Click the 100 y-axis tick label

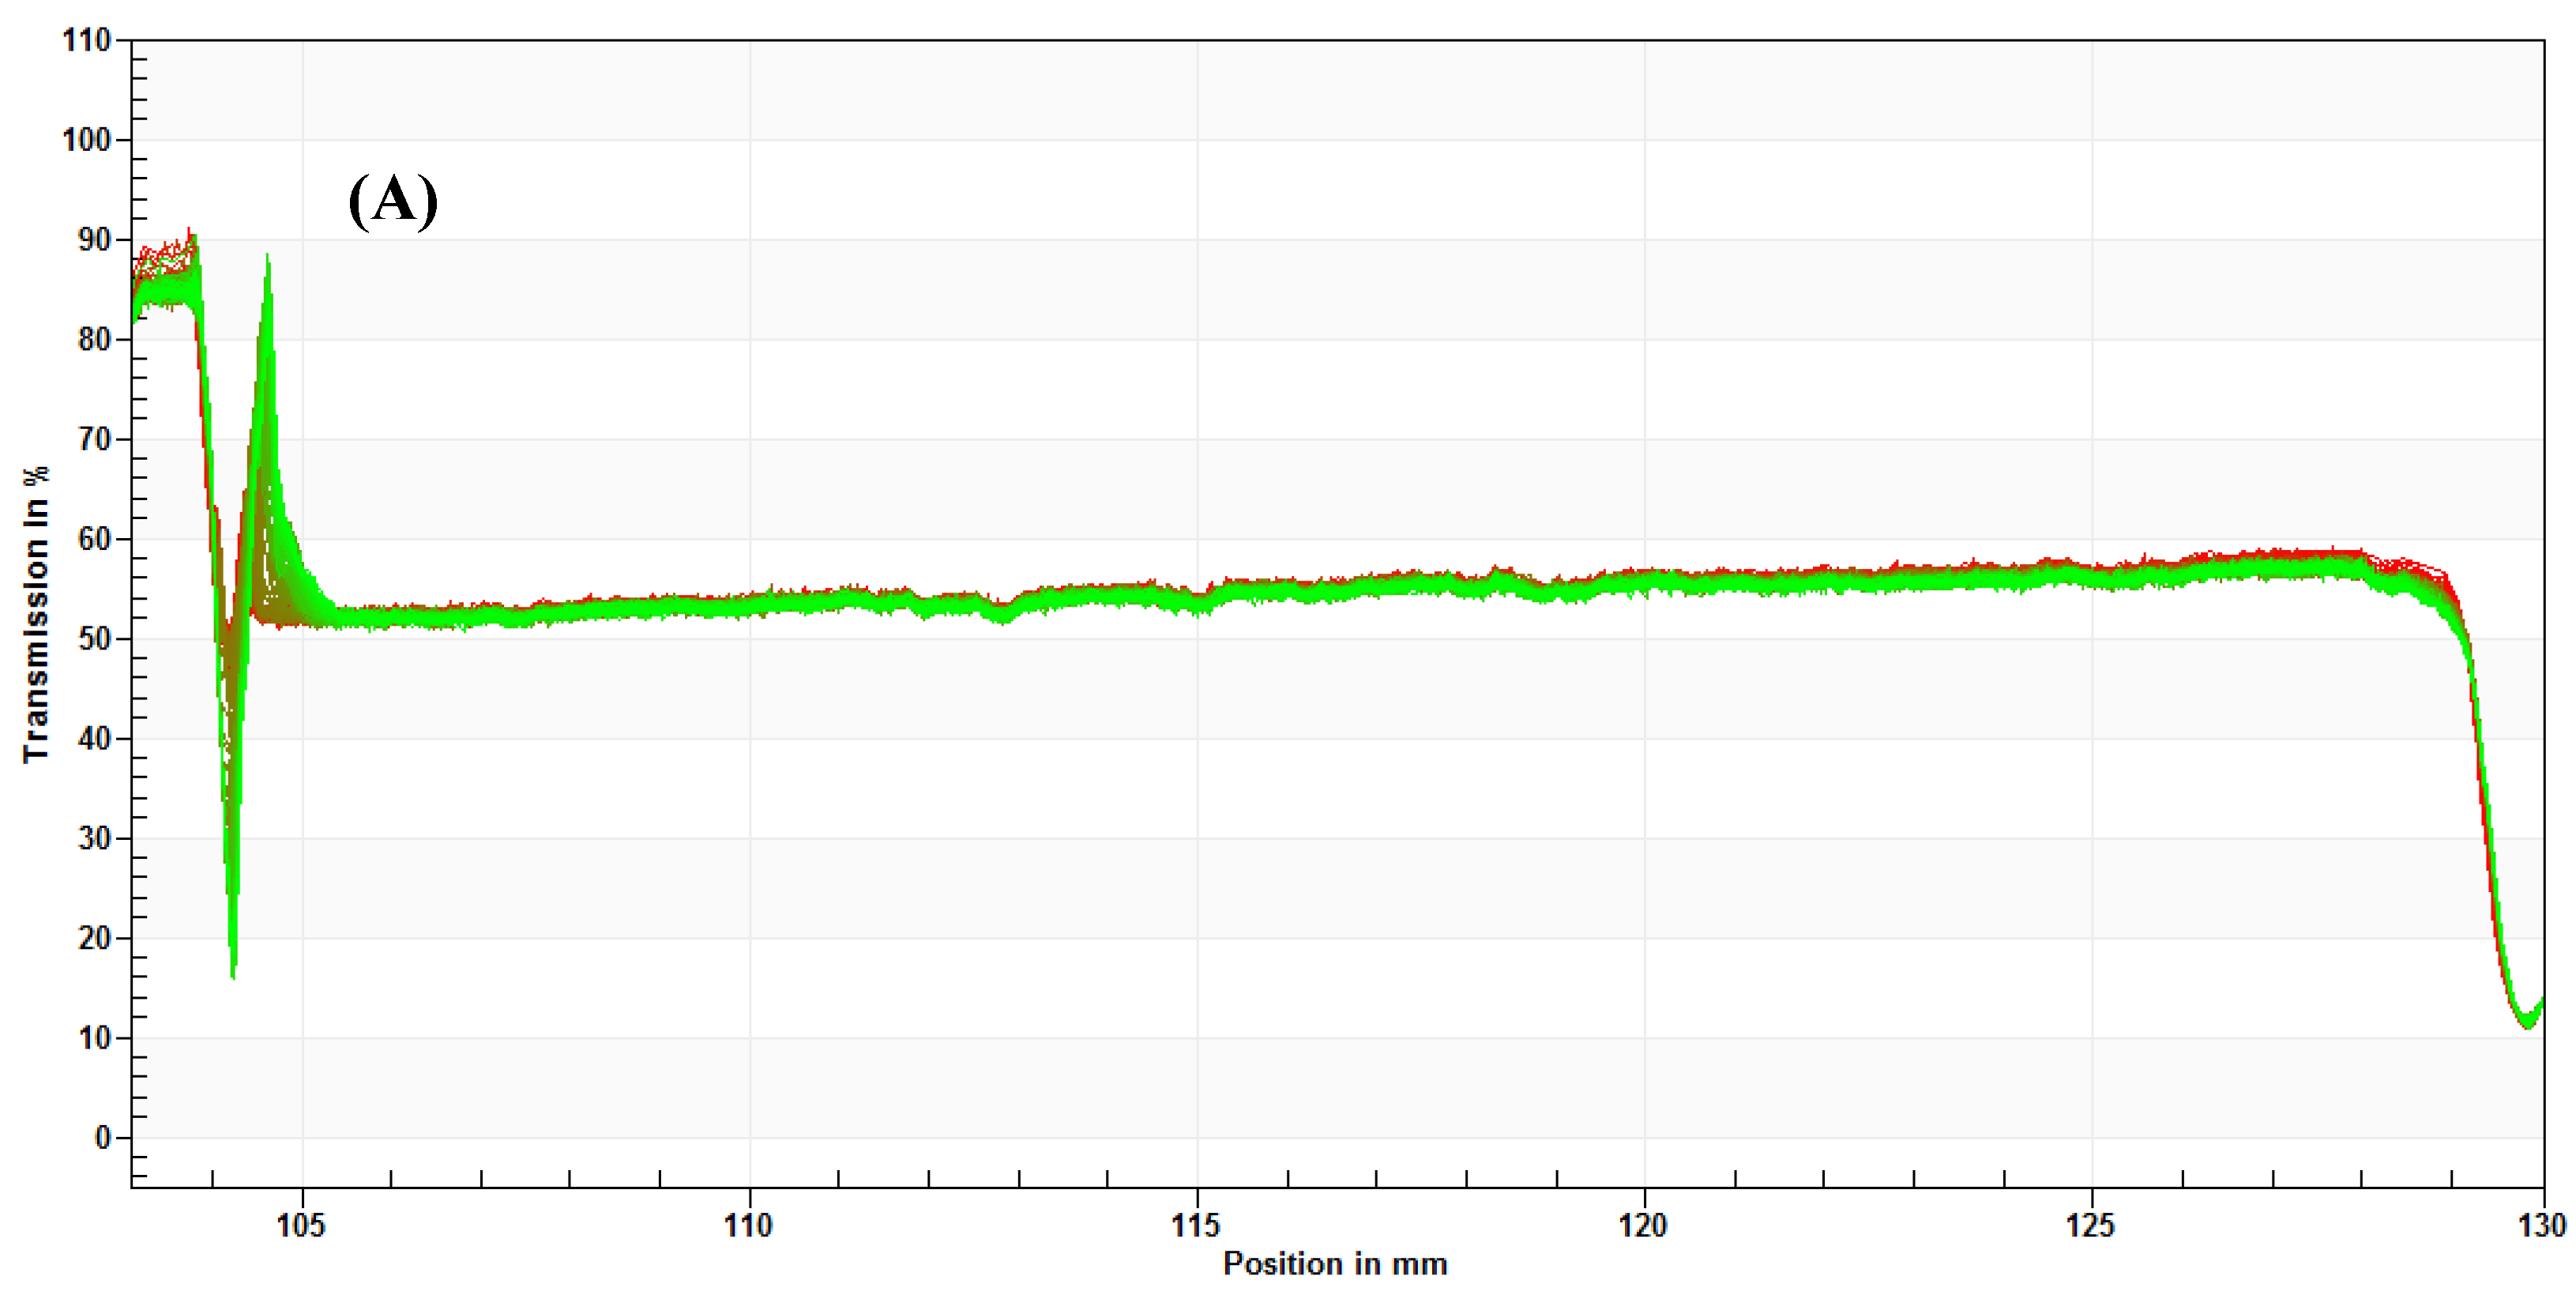coord(86,140)
